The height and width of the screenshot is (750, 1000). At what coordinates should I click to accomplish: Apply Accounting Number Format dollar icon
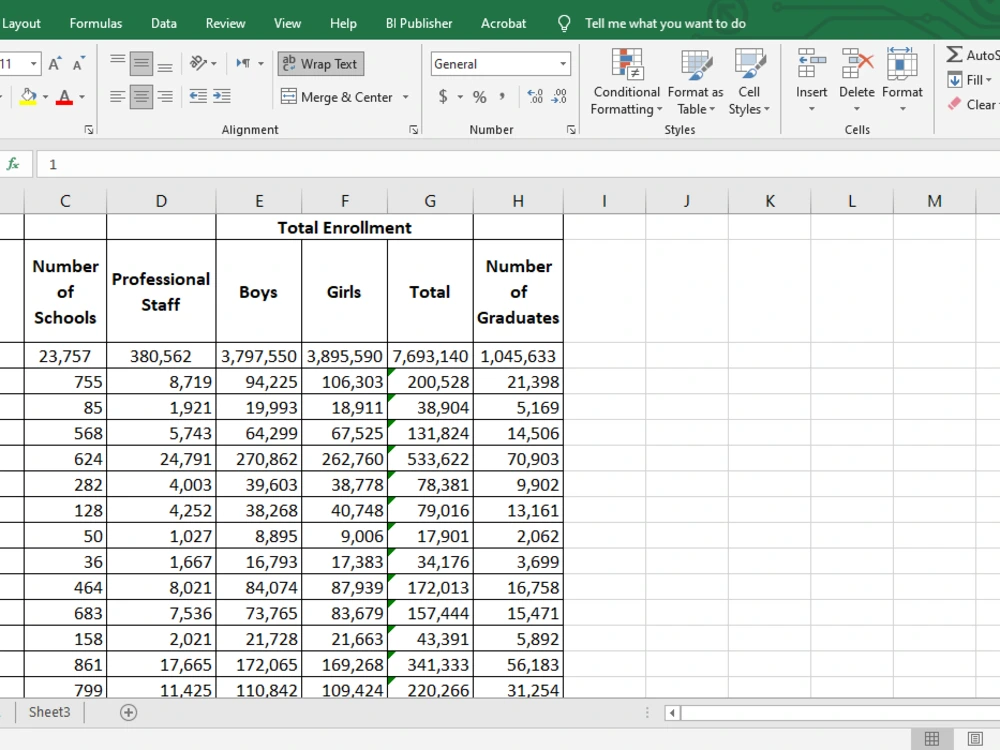click(443, 97)
